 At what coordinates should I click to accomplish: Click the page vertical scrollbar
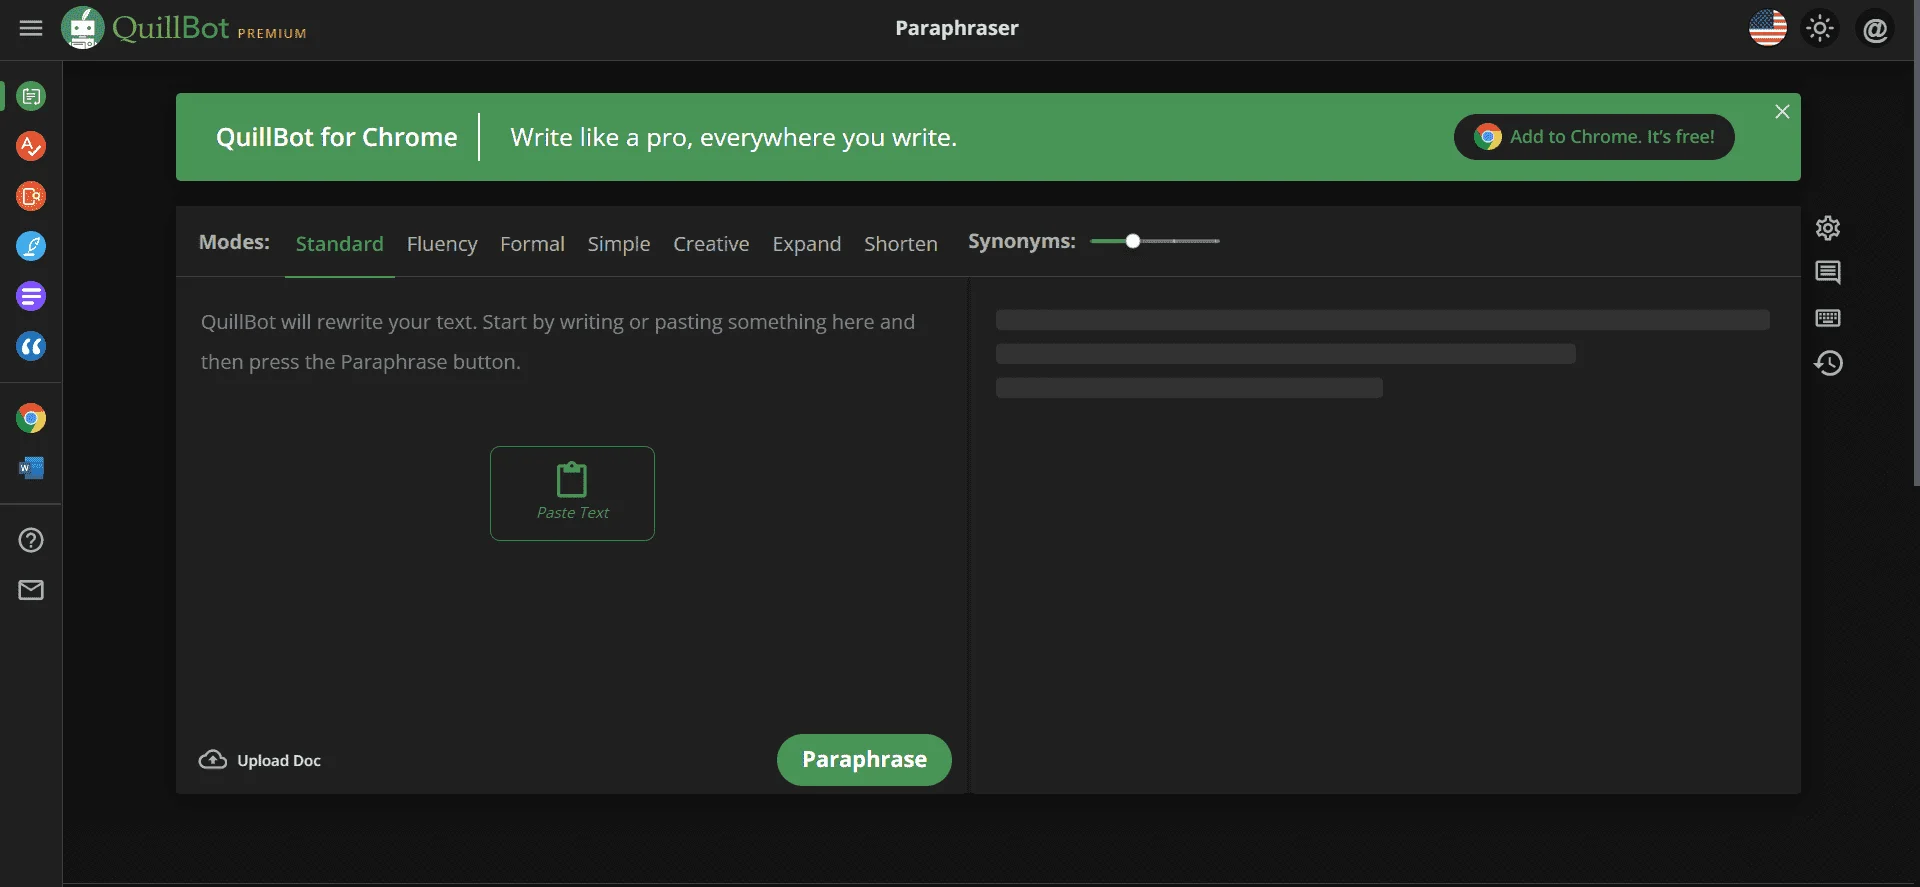(x=1916, y=243)
